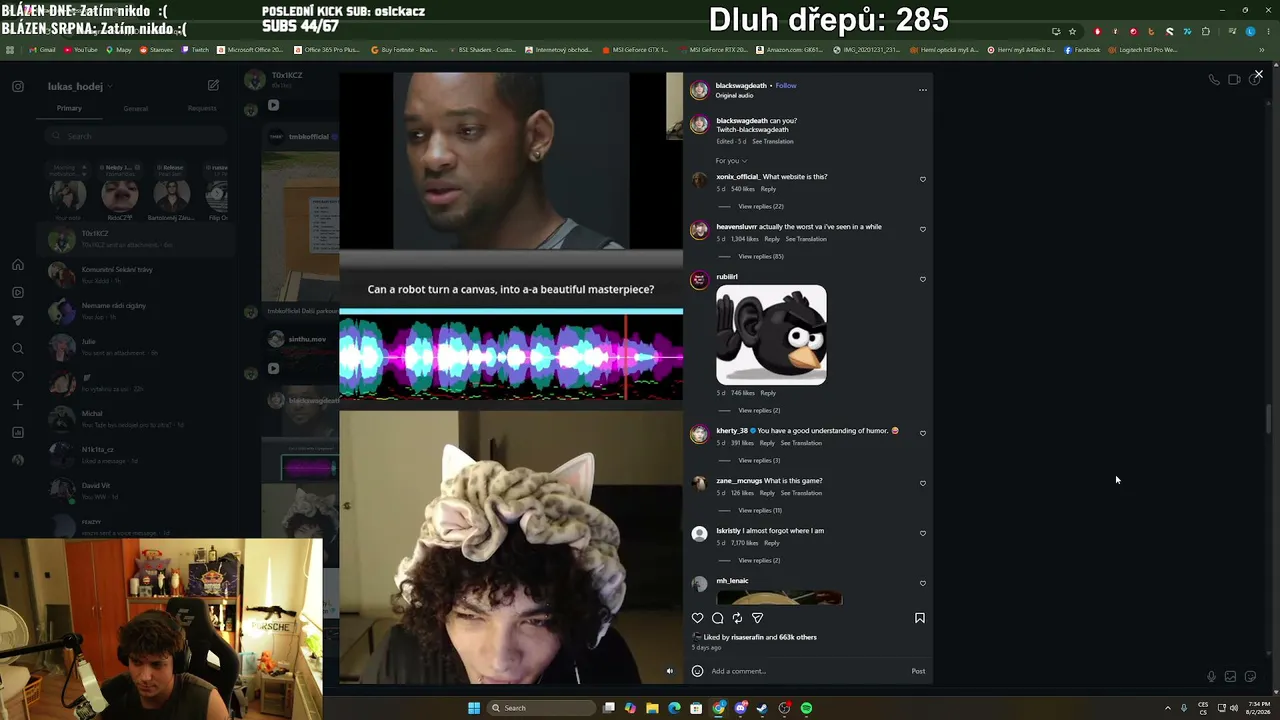Viewport: 1280px width, 720px height.
Task: Go to Instagram Home in sidebar
Action: 18,265
